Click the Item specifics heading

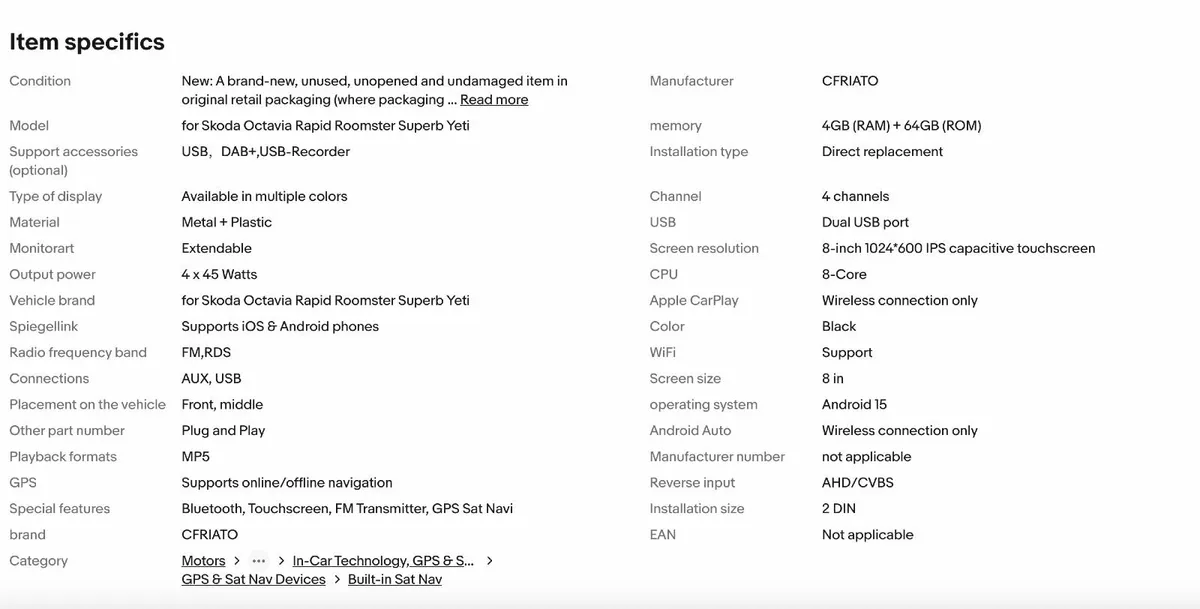(x=87, y=42)
